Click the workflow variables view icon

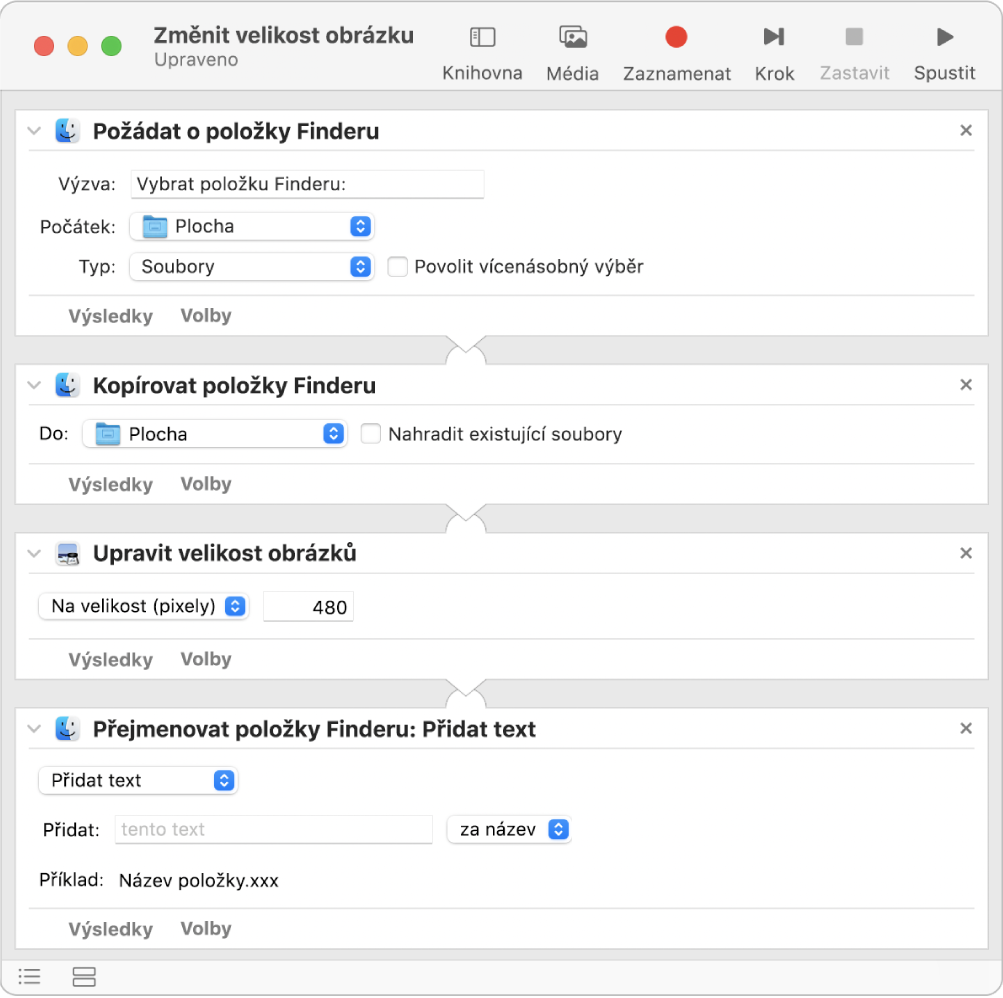[84, 976]
